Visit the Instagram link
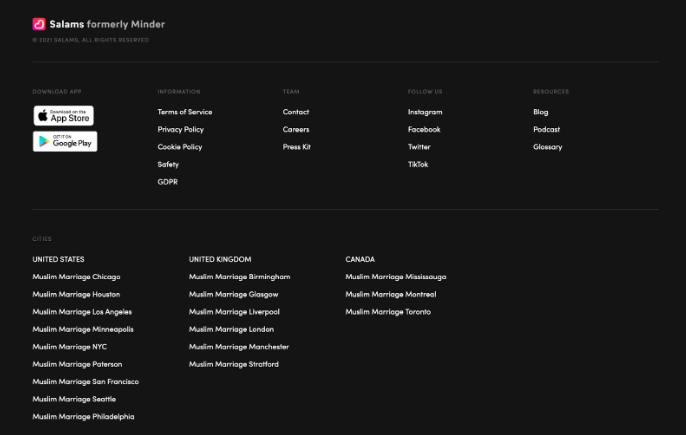686x435 pixels. pos(425,112)
